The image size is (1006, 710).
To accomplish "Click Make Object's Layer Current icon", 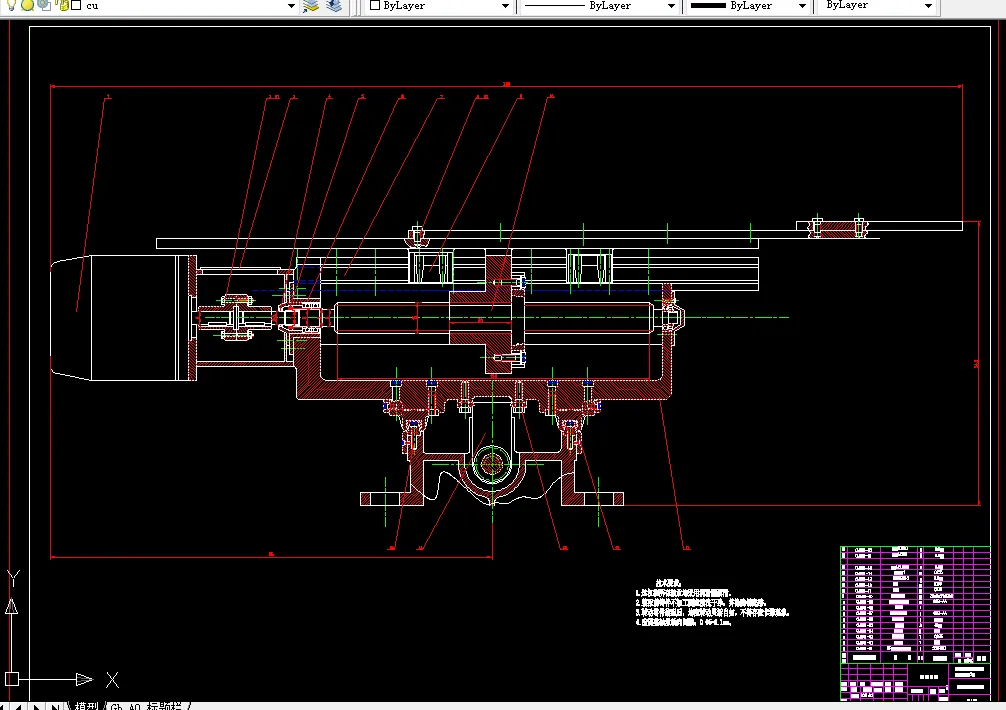I will [311, 6].
